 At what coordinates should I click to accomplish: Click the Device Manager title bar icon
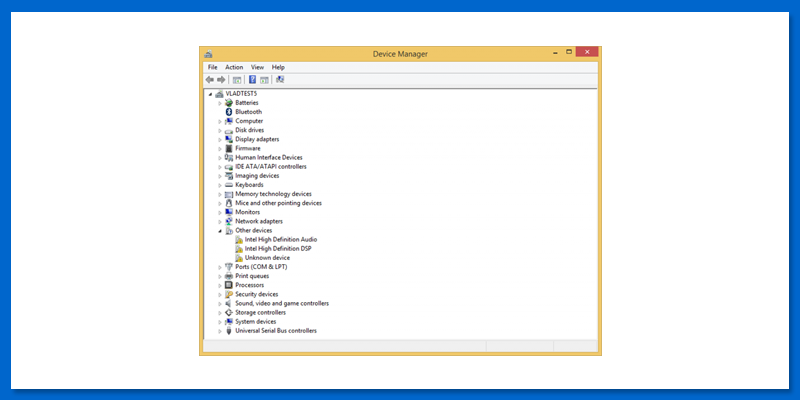click(x=208, y=54)
